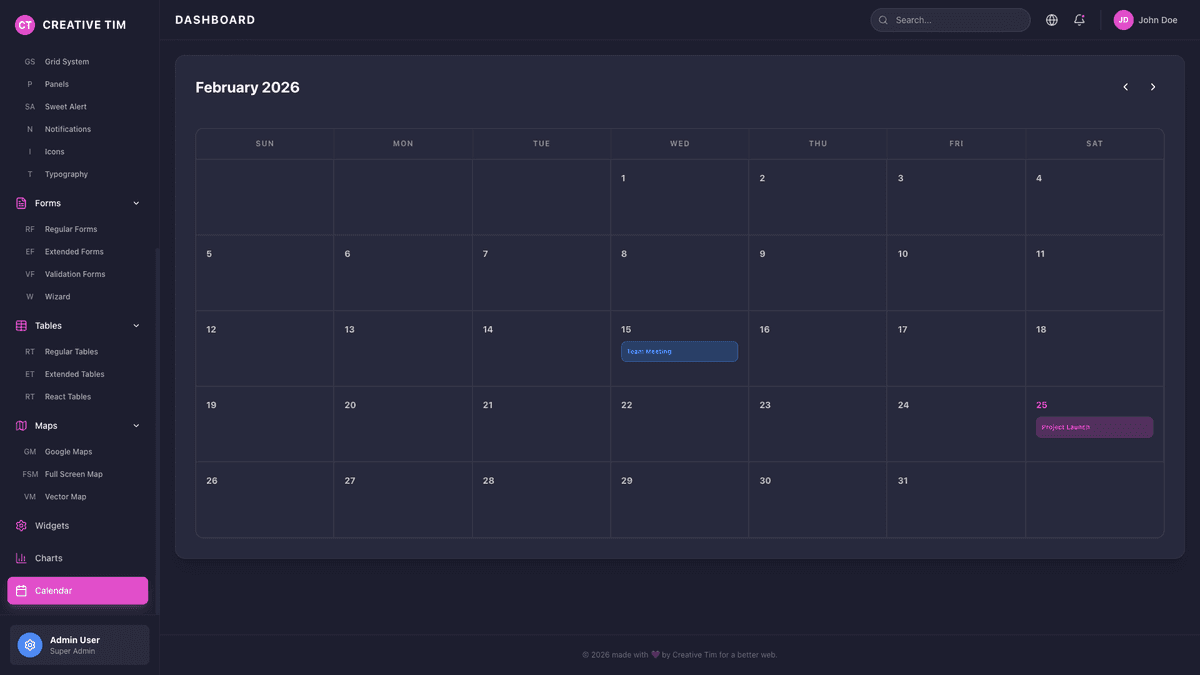Go to previous month with left arrow

1125,87
